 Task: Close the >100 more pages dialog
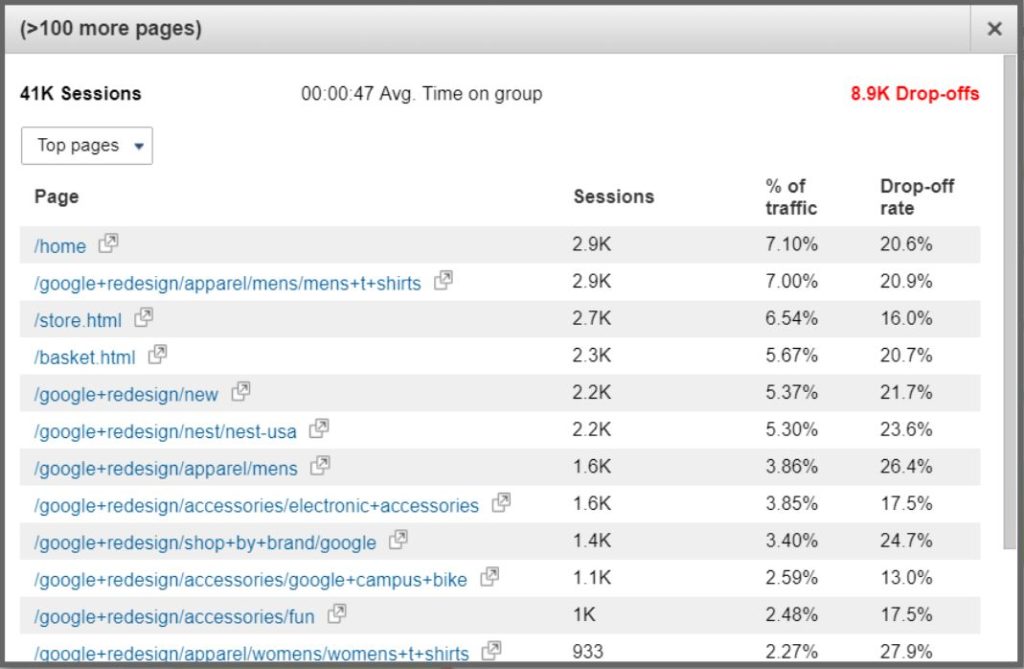995,29
